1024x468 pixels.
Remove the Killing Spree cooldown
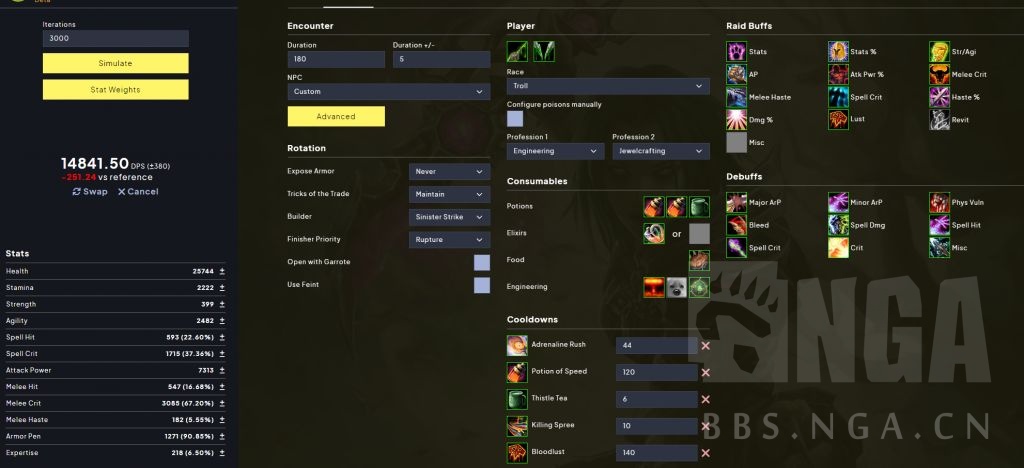point(705,426)
